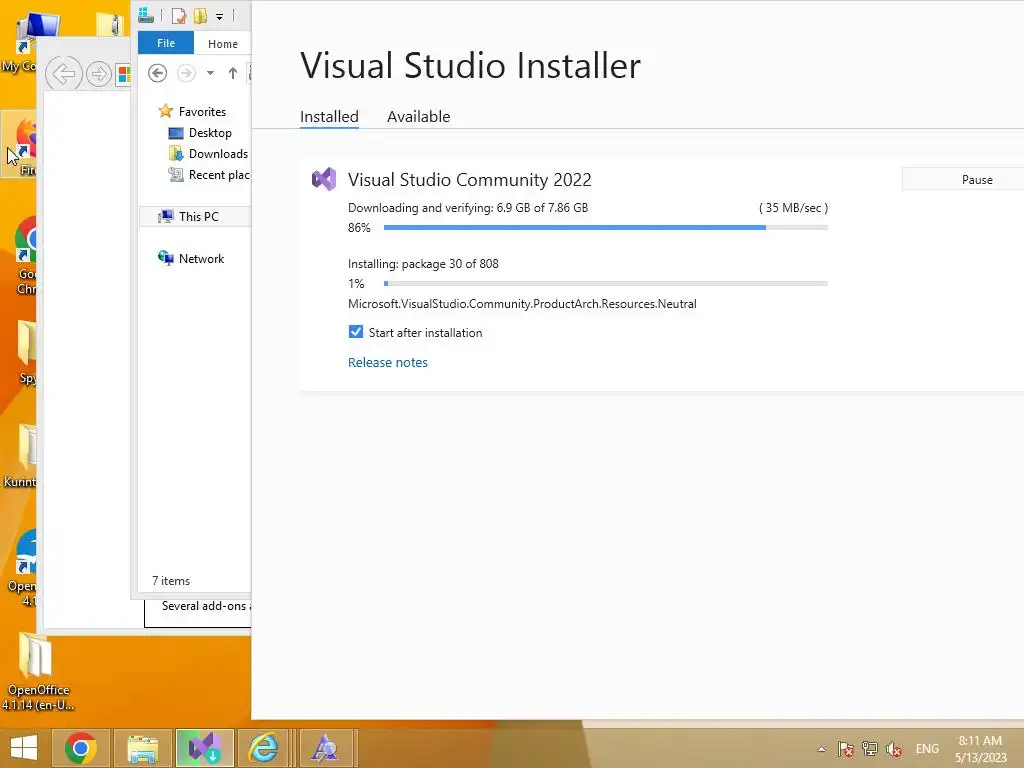Click 'Several add-ons' notification bar text
The image size is (1024, 768).
pyautogui.click(x=204, y=606)
